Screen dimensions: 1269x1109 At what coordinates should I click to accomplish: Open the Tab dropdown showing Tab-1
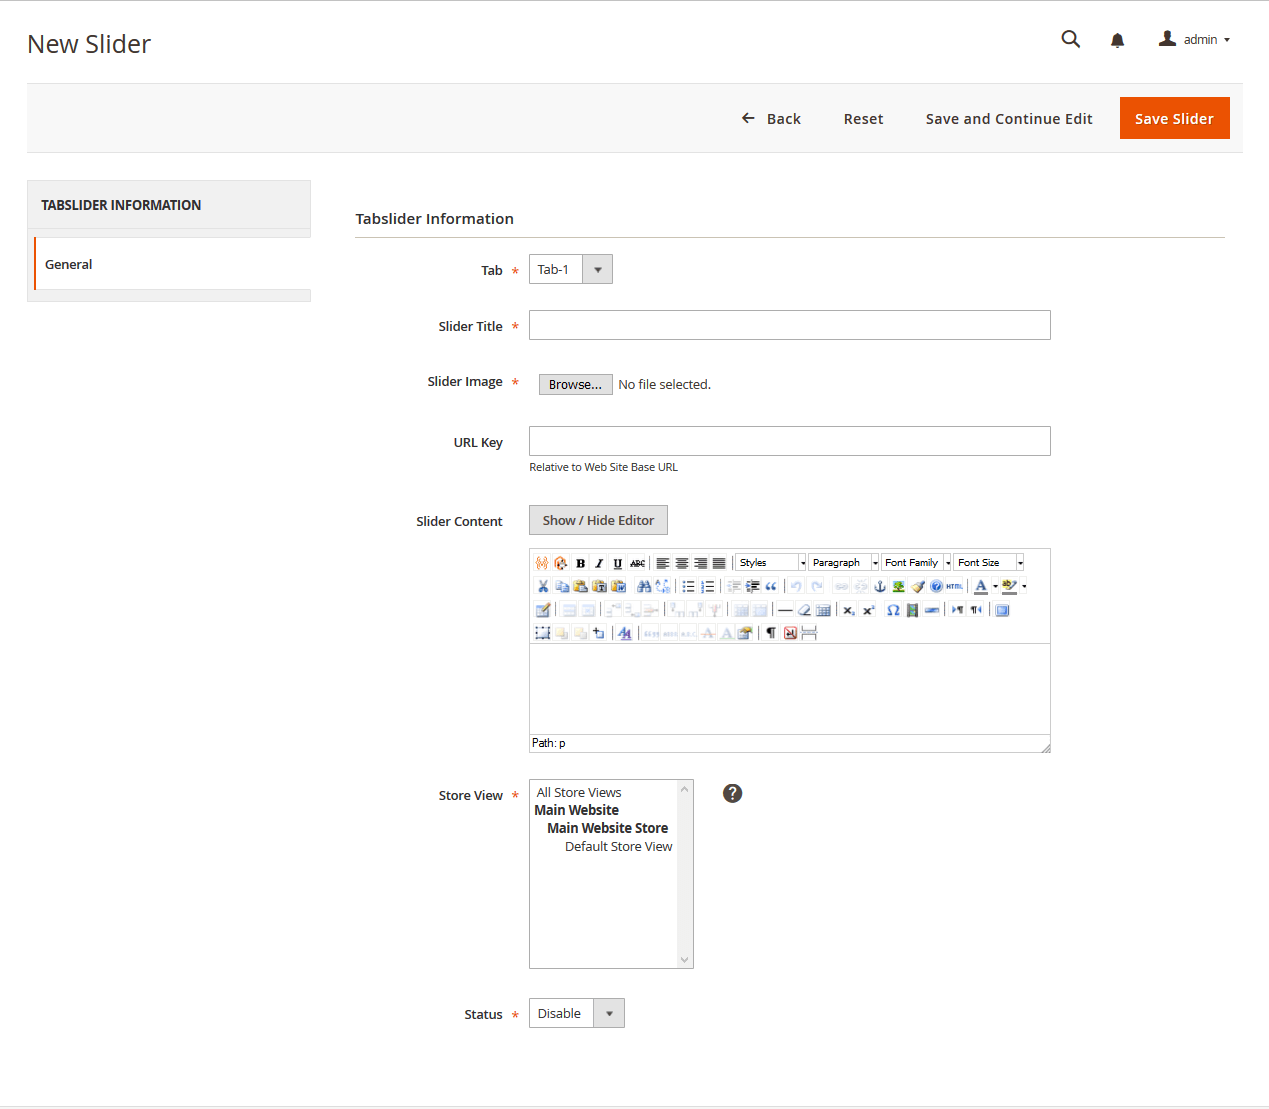tap(570, 269)
